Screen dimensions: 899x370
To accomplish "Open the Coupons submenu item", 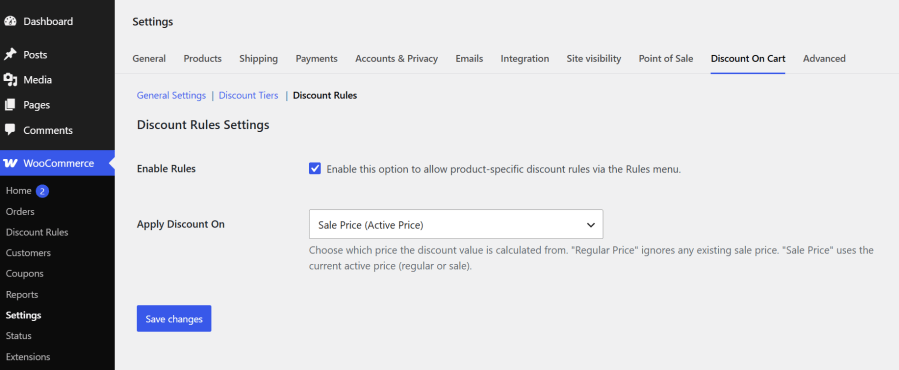I will 25,274.
